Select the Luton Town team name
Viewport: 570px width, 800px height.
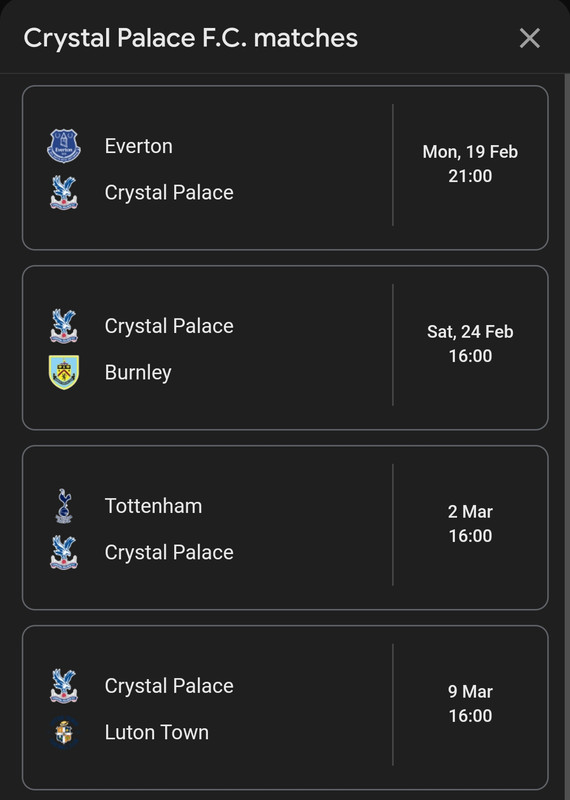coord(157,732)
